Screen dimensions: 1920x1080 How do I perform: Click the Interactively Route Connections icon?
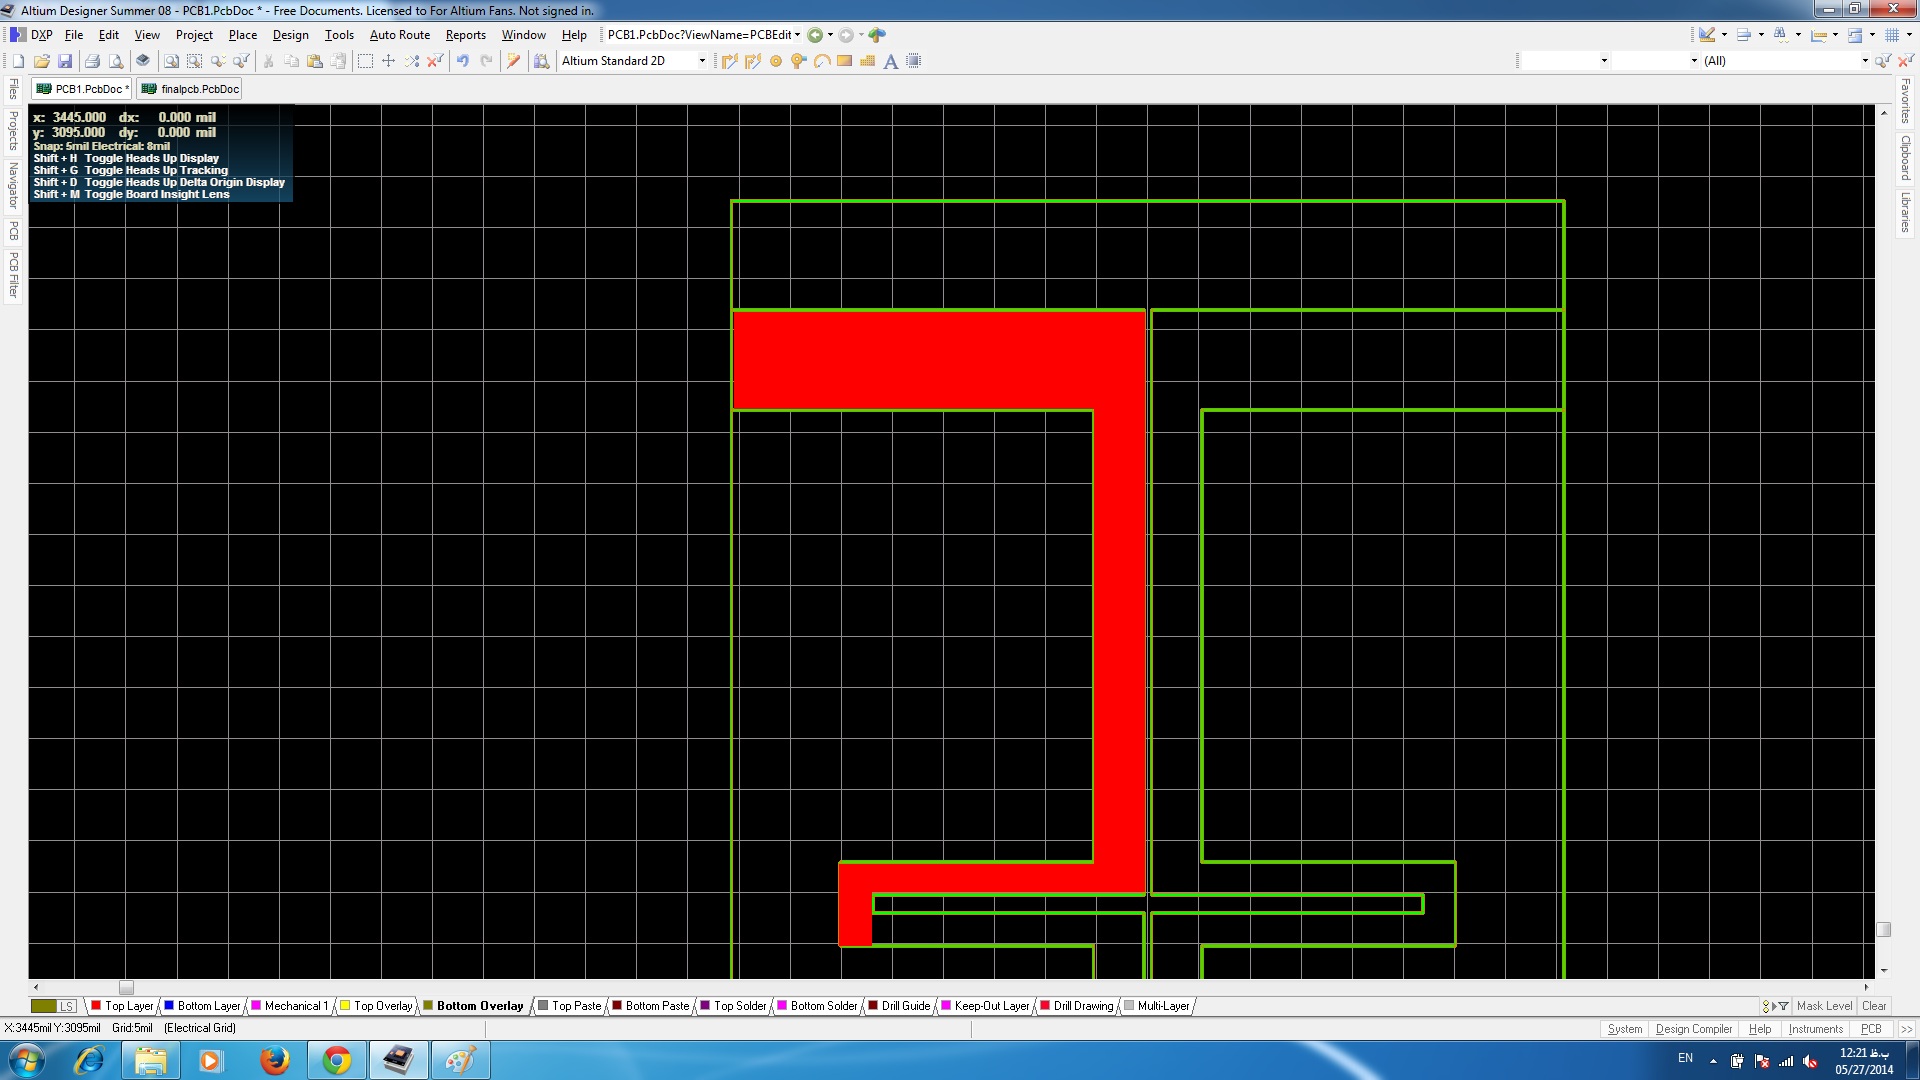click(729, 61)
